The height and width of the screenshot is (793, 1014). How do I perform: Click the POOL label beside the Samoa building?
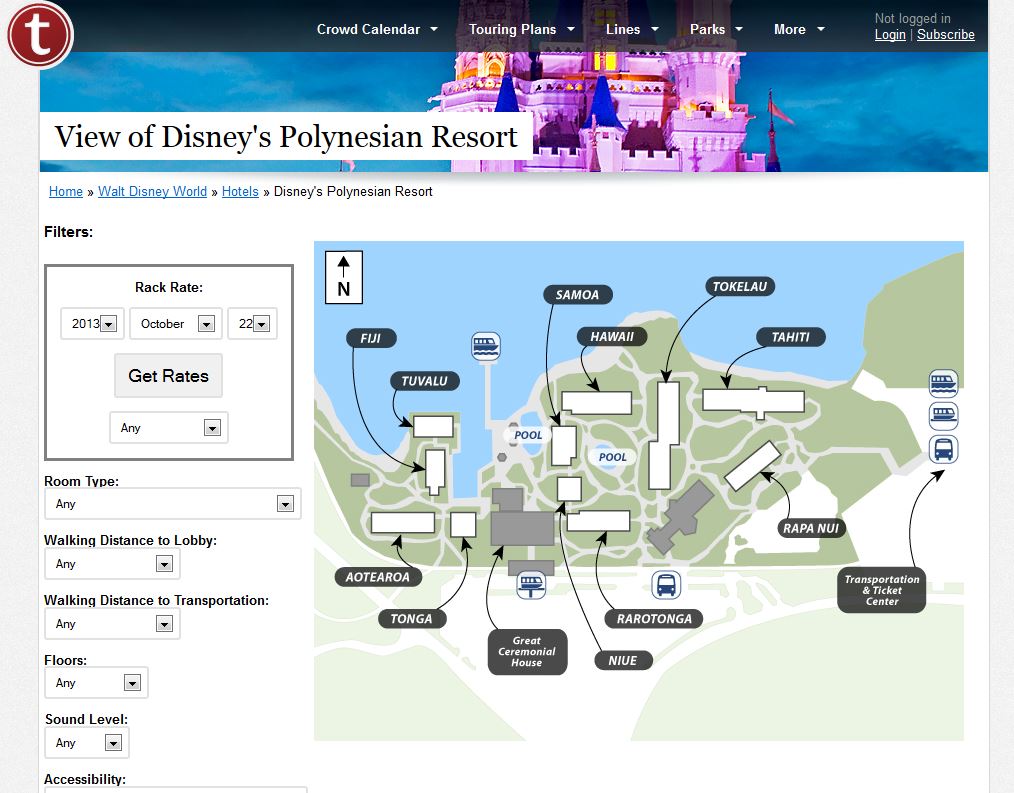pos(528,435)
